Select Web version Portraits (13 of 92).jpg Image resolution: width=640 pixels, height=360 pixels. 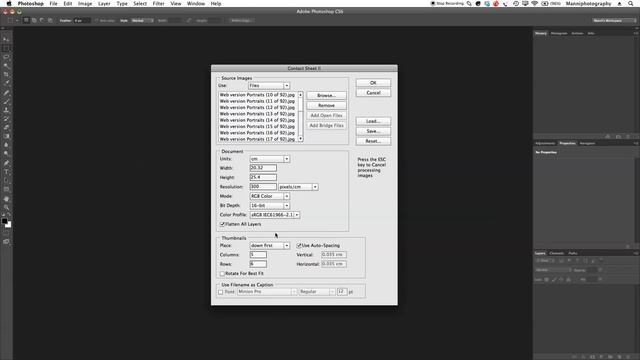point(257,114)
